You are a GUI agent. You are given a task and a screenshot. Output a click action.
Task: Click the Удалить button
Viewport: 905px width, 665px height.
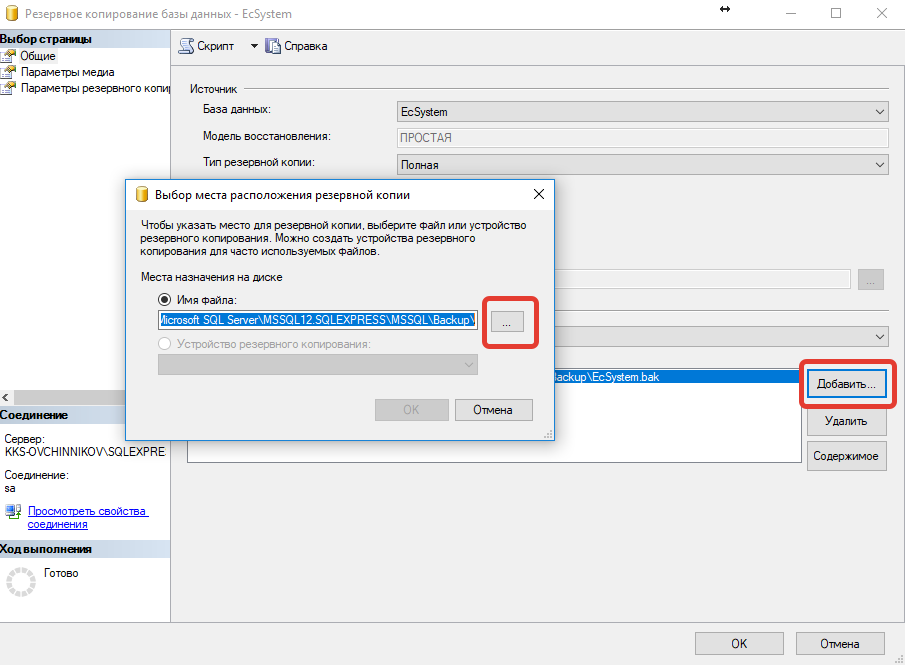click(847, 421)
